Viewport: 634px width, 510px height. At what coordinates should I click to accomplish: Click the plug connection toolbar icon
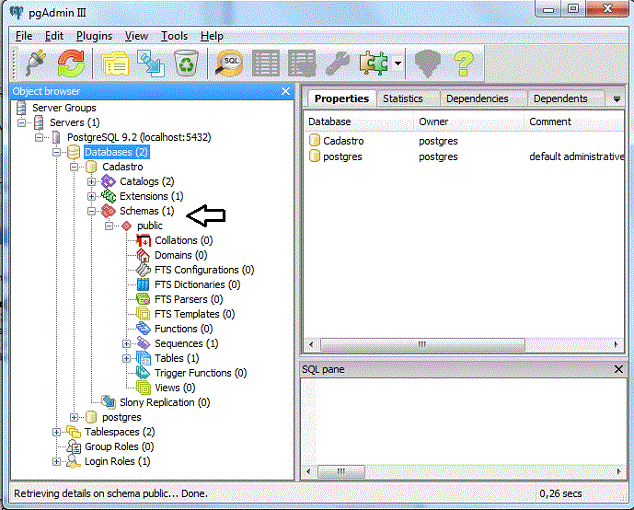[x=36, y=63]
